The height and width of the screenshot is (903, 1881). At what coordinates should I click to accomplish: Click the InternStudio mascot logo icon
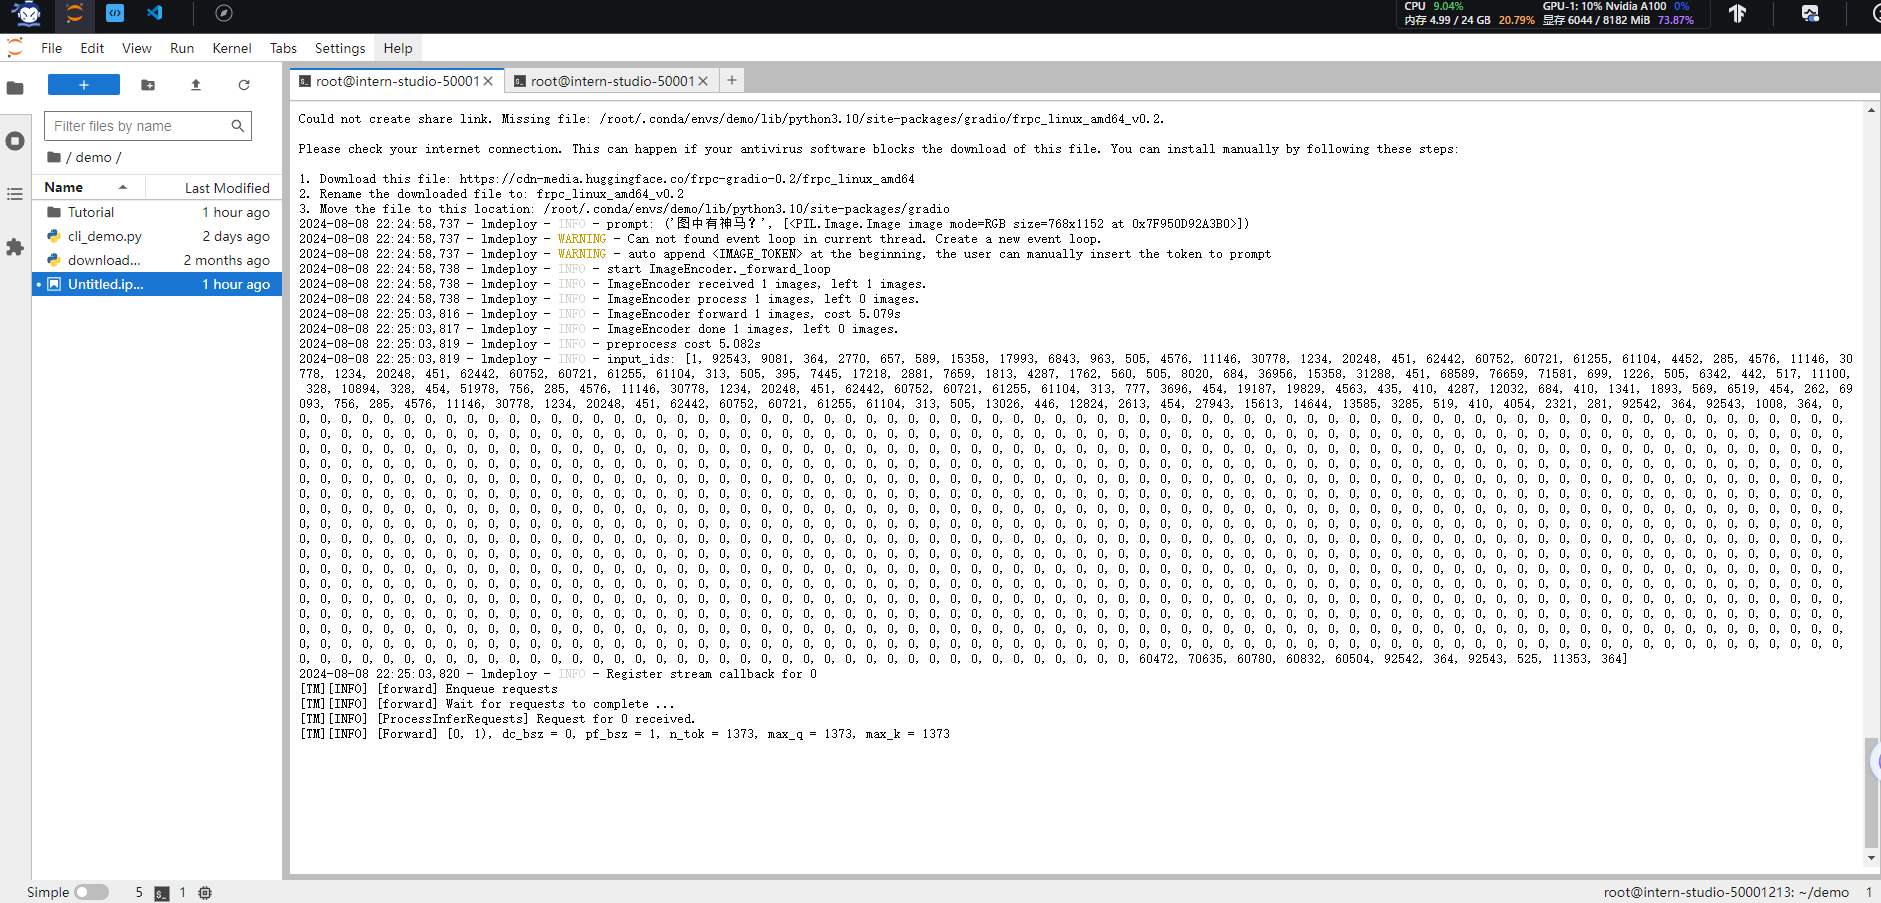pos(28,14)
